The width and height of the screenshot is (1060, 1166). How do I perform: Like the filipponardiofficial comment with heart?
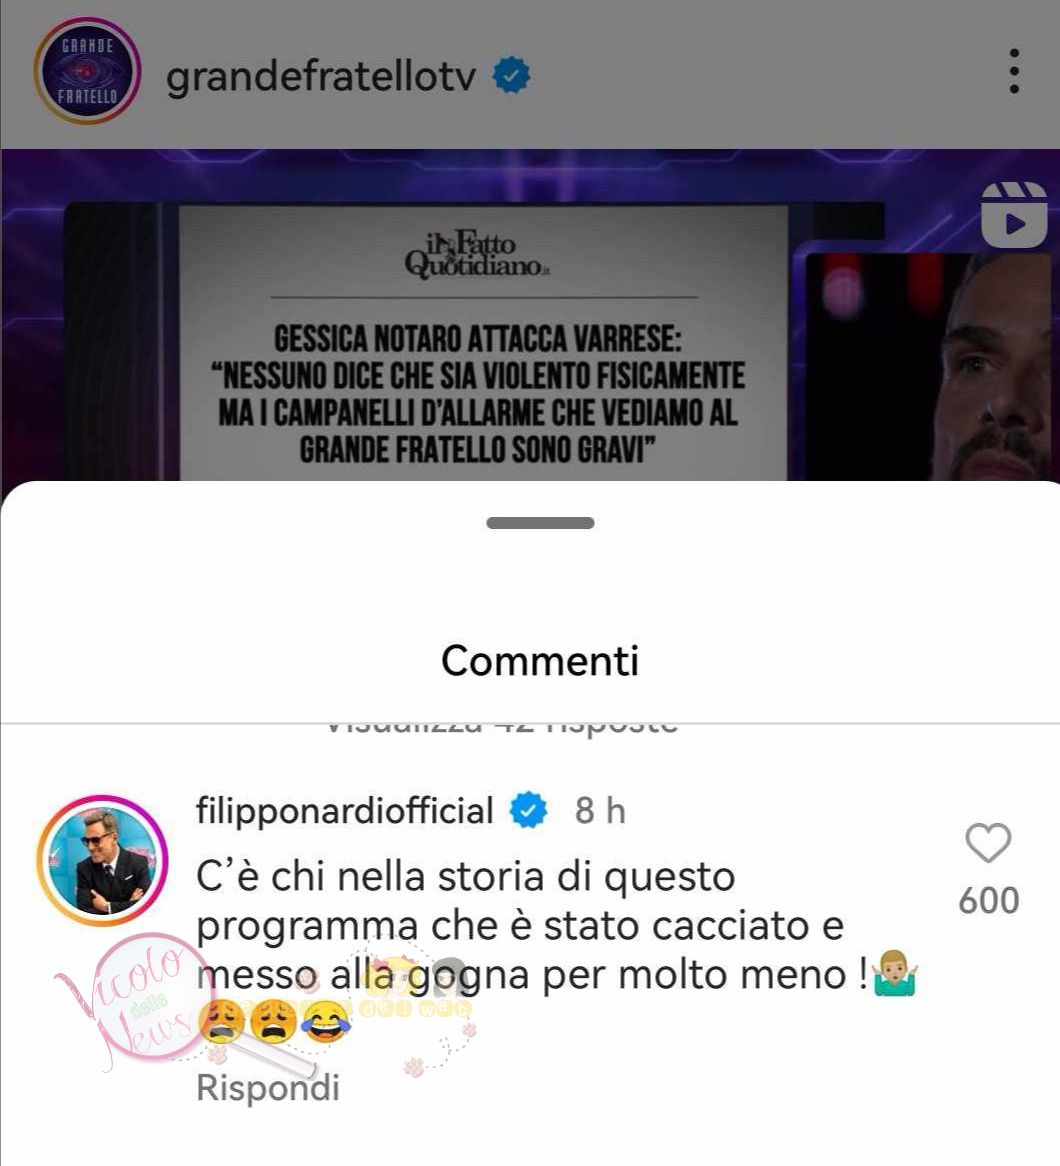coord(988,843)
